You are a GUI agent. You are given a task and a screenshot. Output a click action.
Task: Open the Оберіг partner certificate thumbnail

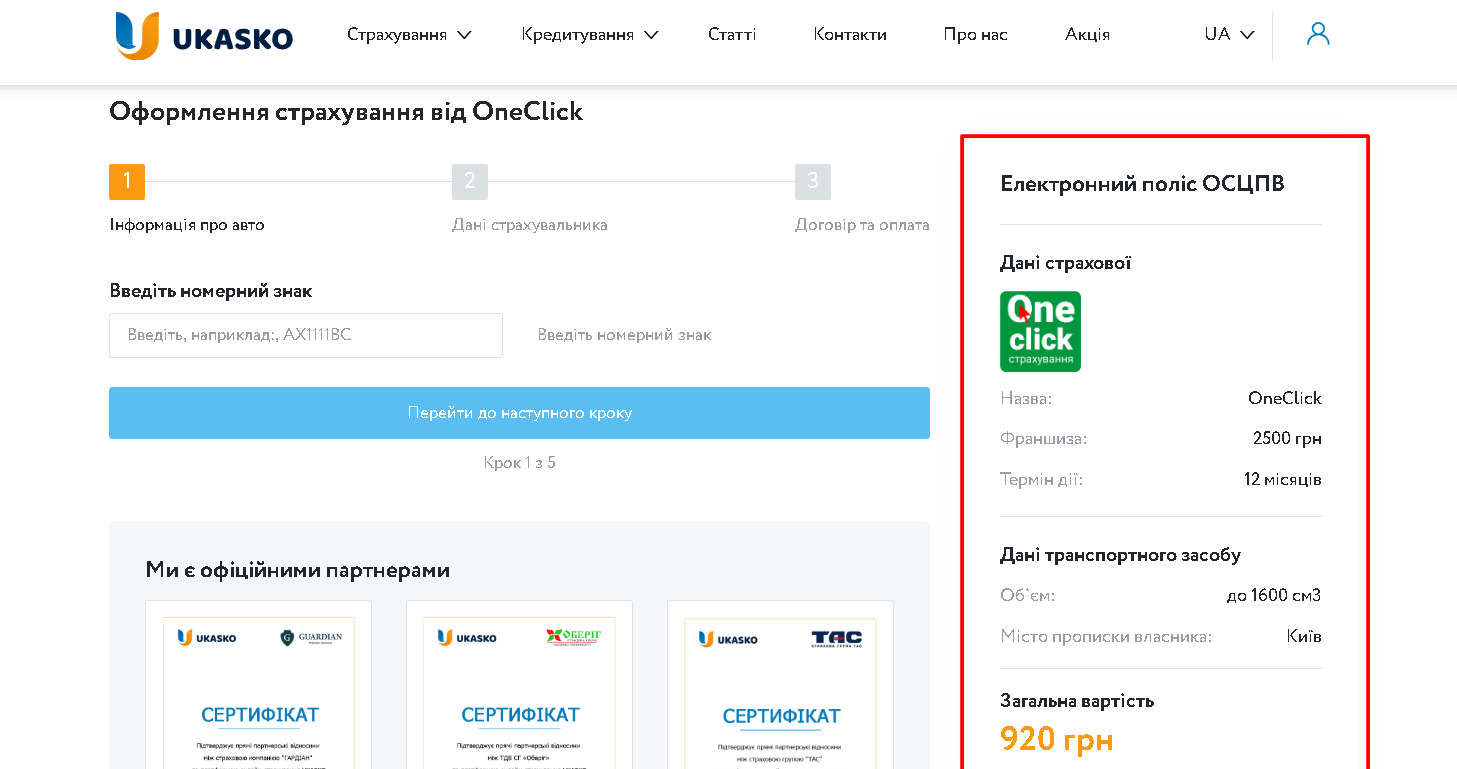click(519, 685)
